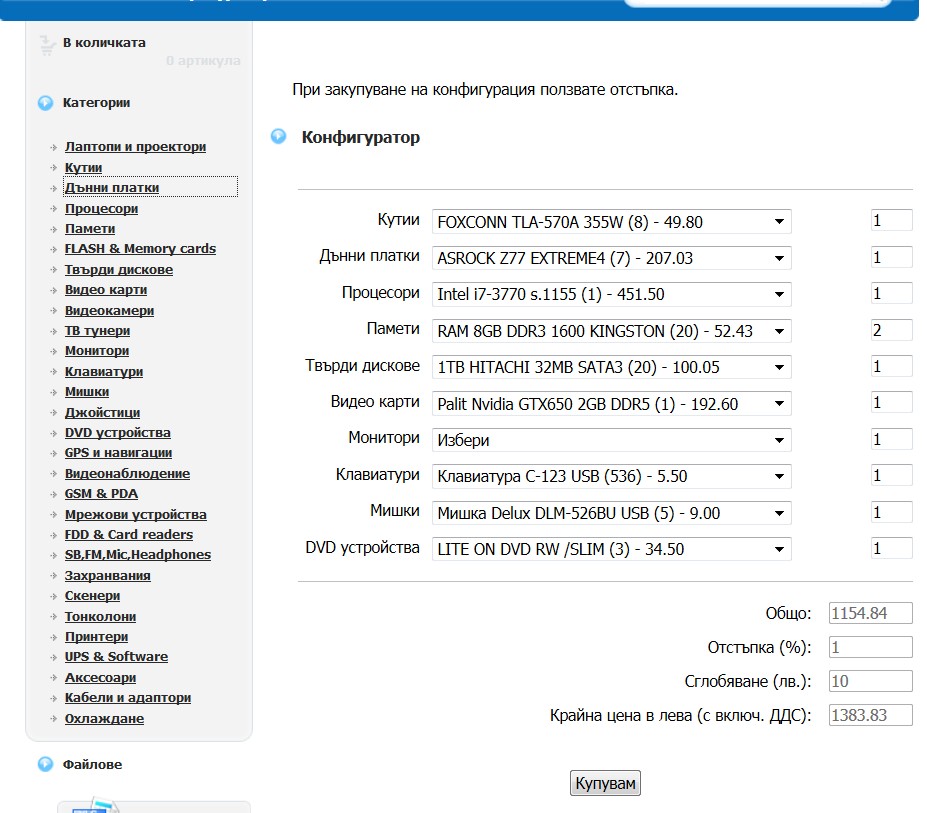The height and width of the screenshot is (813, 927).
Task: Focus the Сглобяване (лв.) assembly field
Action: (870, 682)
